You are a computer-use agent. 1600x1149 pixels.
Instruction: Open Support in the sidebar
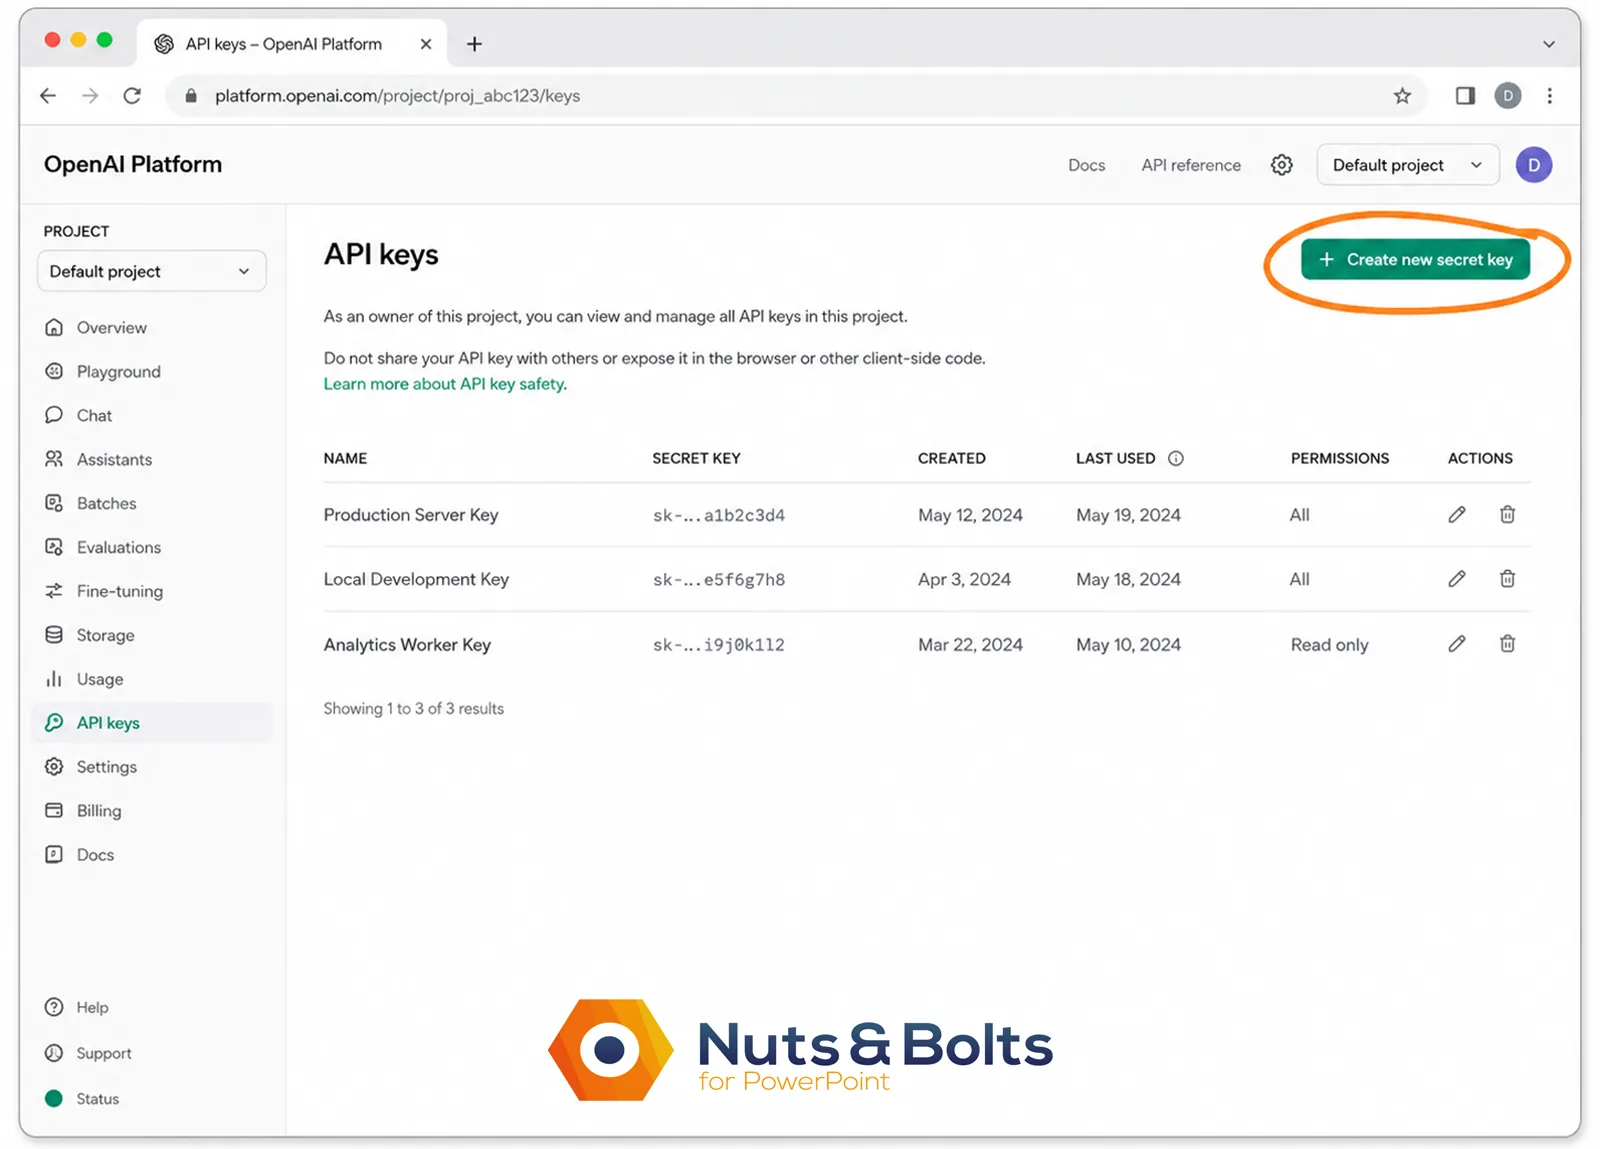point(88,1054)
